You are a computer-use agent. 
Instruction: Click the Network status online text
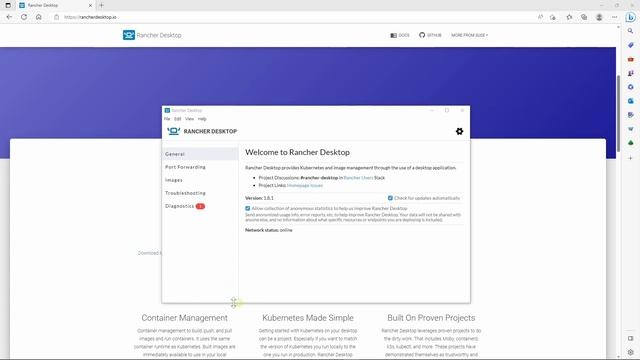point(269,230)
